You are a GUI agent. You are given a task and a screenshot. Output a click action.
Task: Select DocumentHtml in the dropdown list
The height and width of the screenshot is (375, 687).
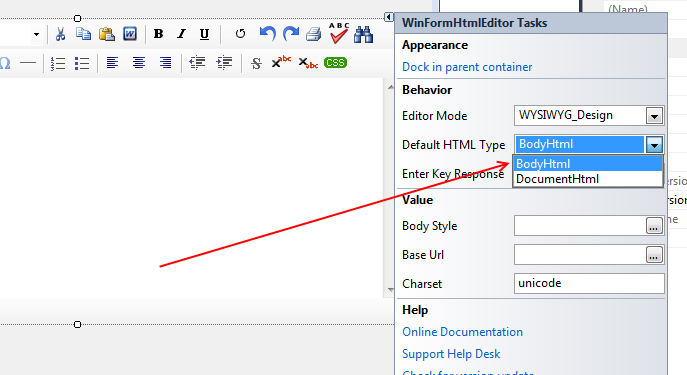coord(588,179)
